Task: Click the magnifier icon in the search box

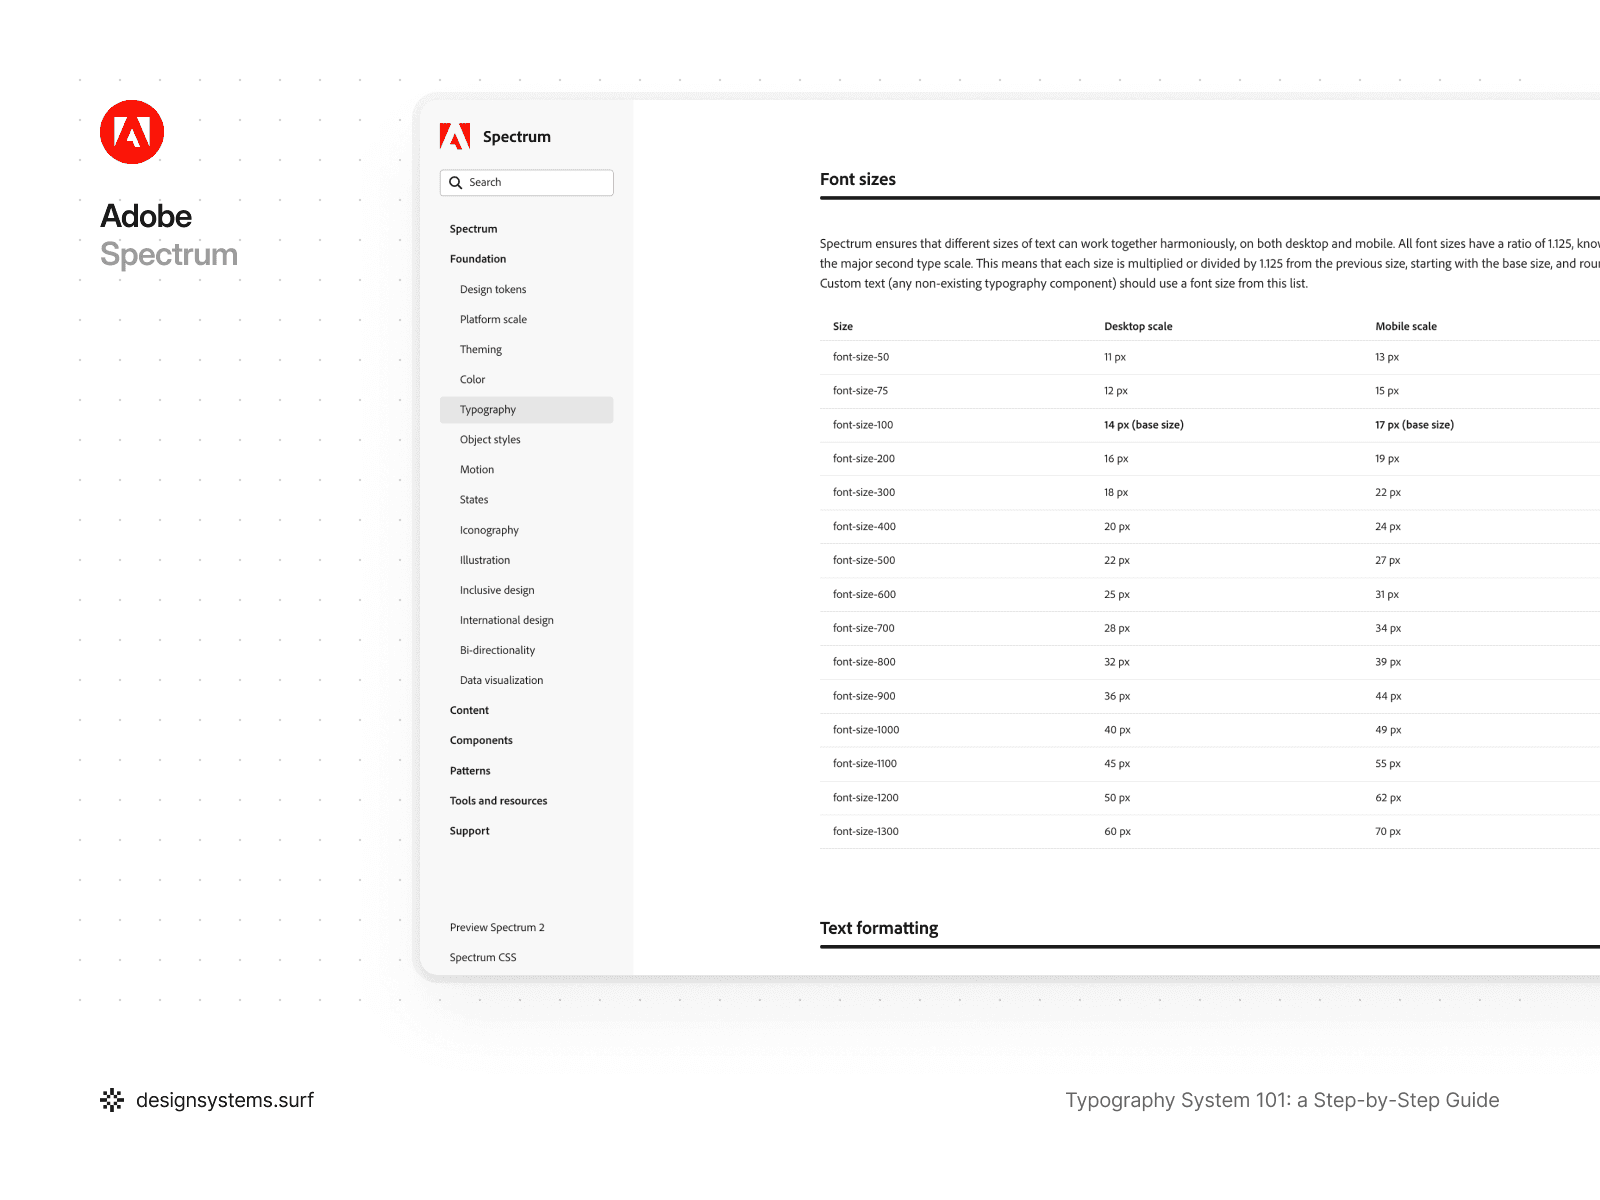Action: tap(456, 182)
